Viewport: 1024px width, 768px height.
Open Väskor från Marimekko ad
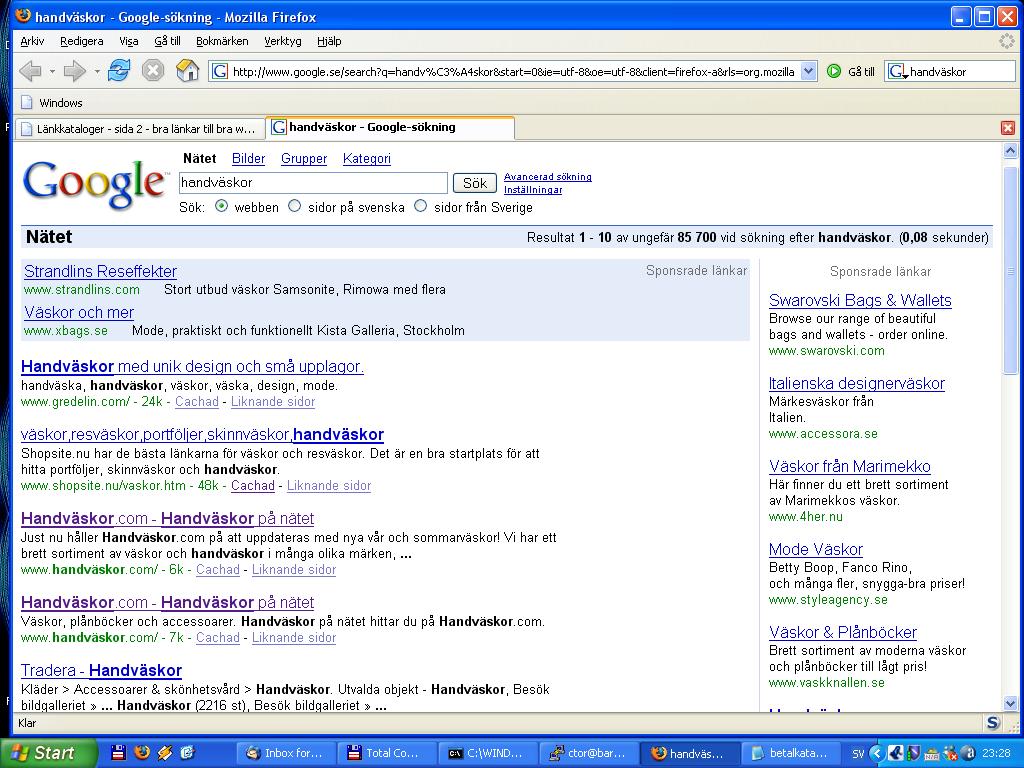[850, 466]
